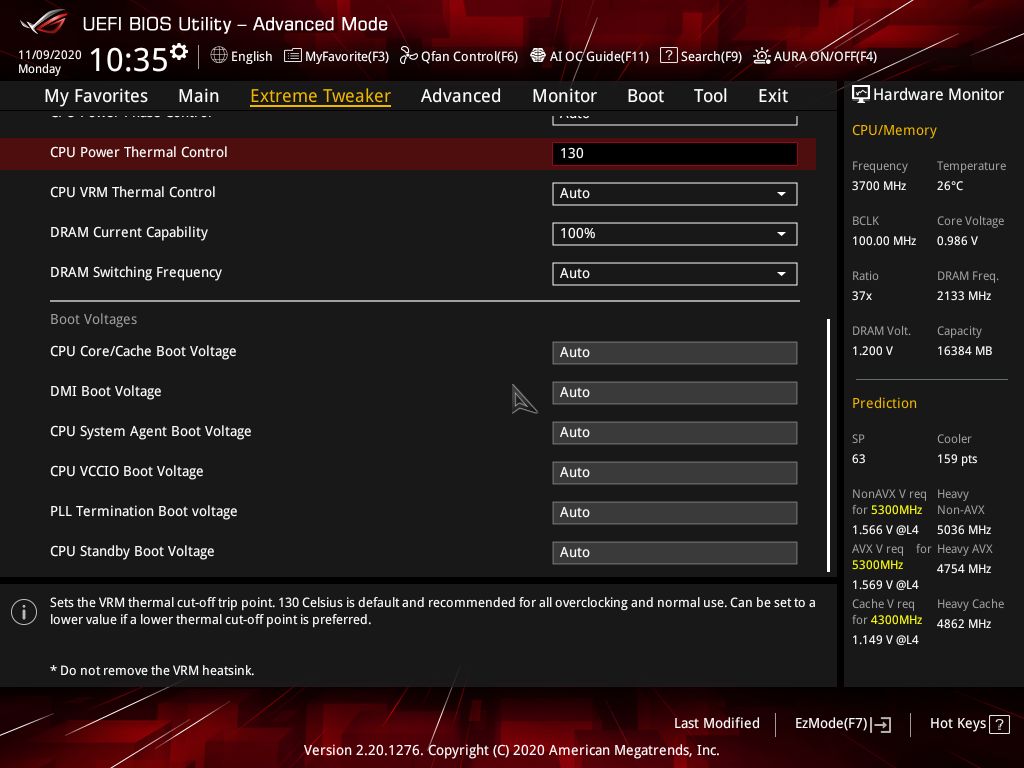Switch to EzMode(F7)
The width and height of the screenshot is (1024, 768).
(x=831, y=724)
